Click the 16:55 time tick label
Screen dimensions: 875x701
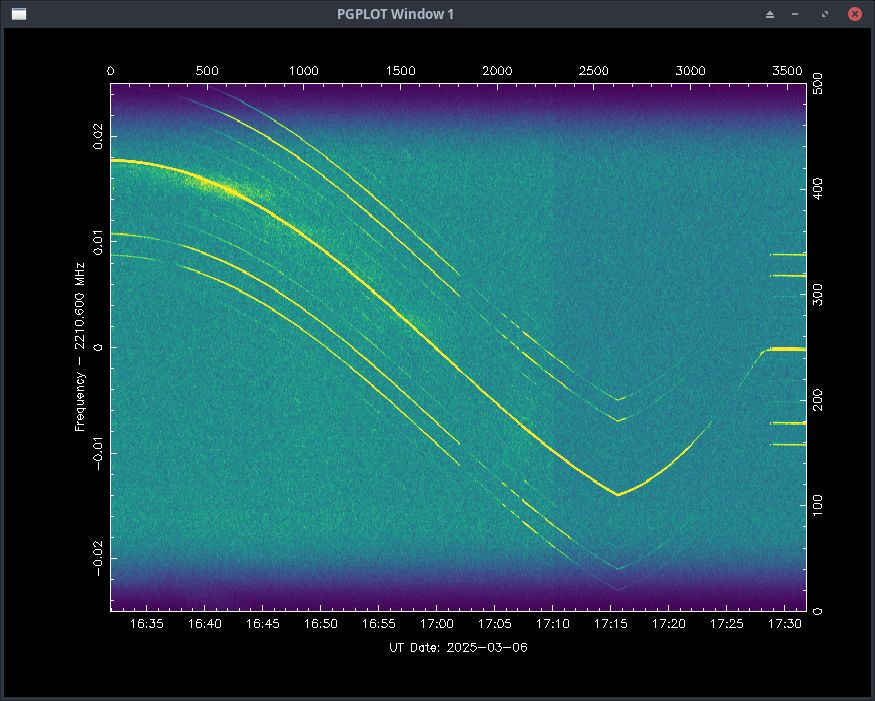379,624
